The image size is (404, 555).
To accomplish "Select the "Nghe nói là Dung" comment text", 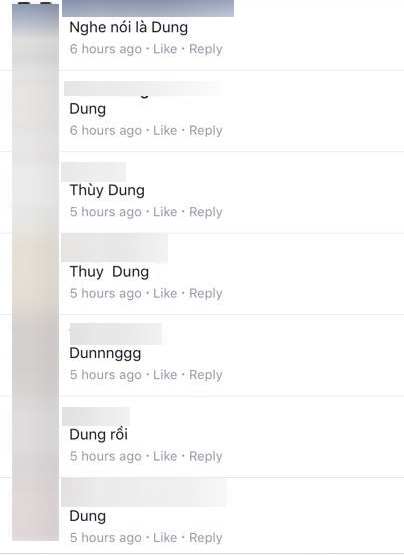I will tap(129, 28).
